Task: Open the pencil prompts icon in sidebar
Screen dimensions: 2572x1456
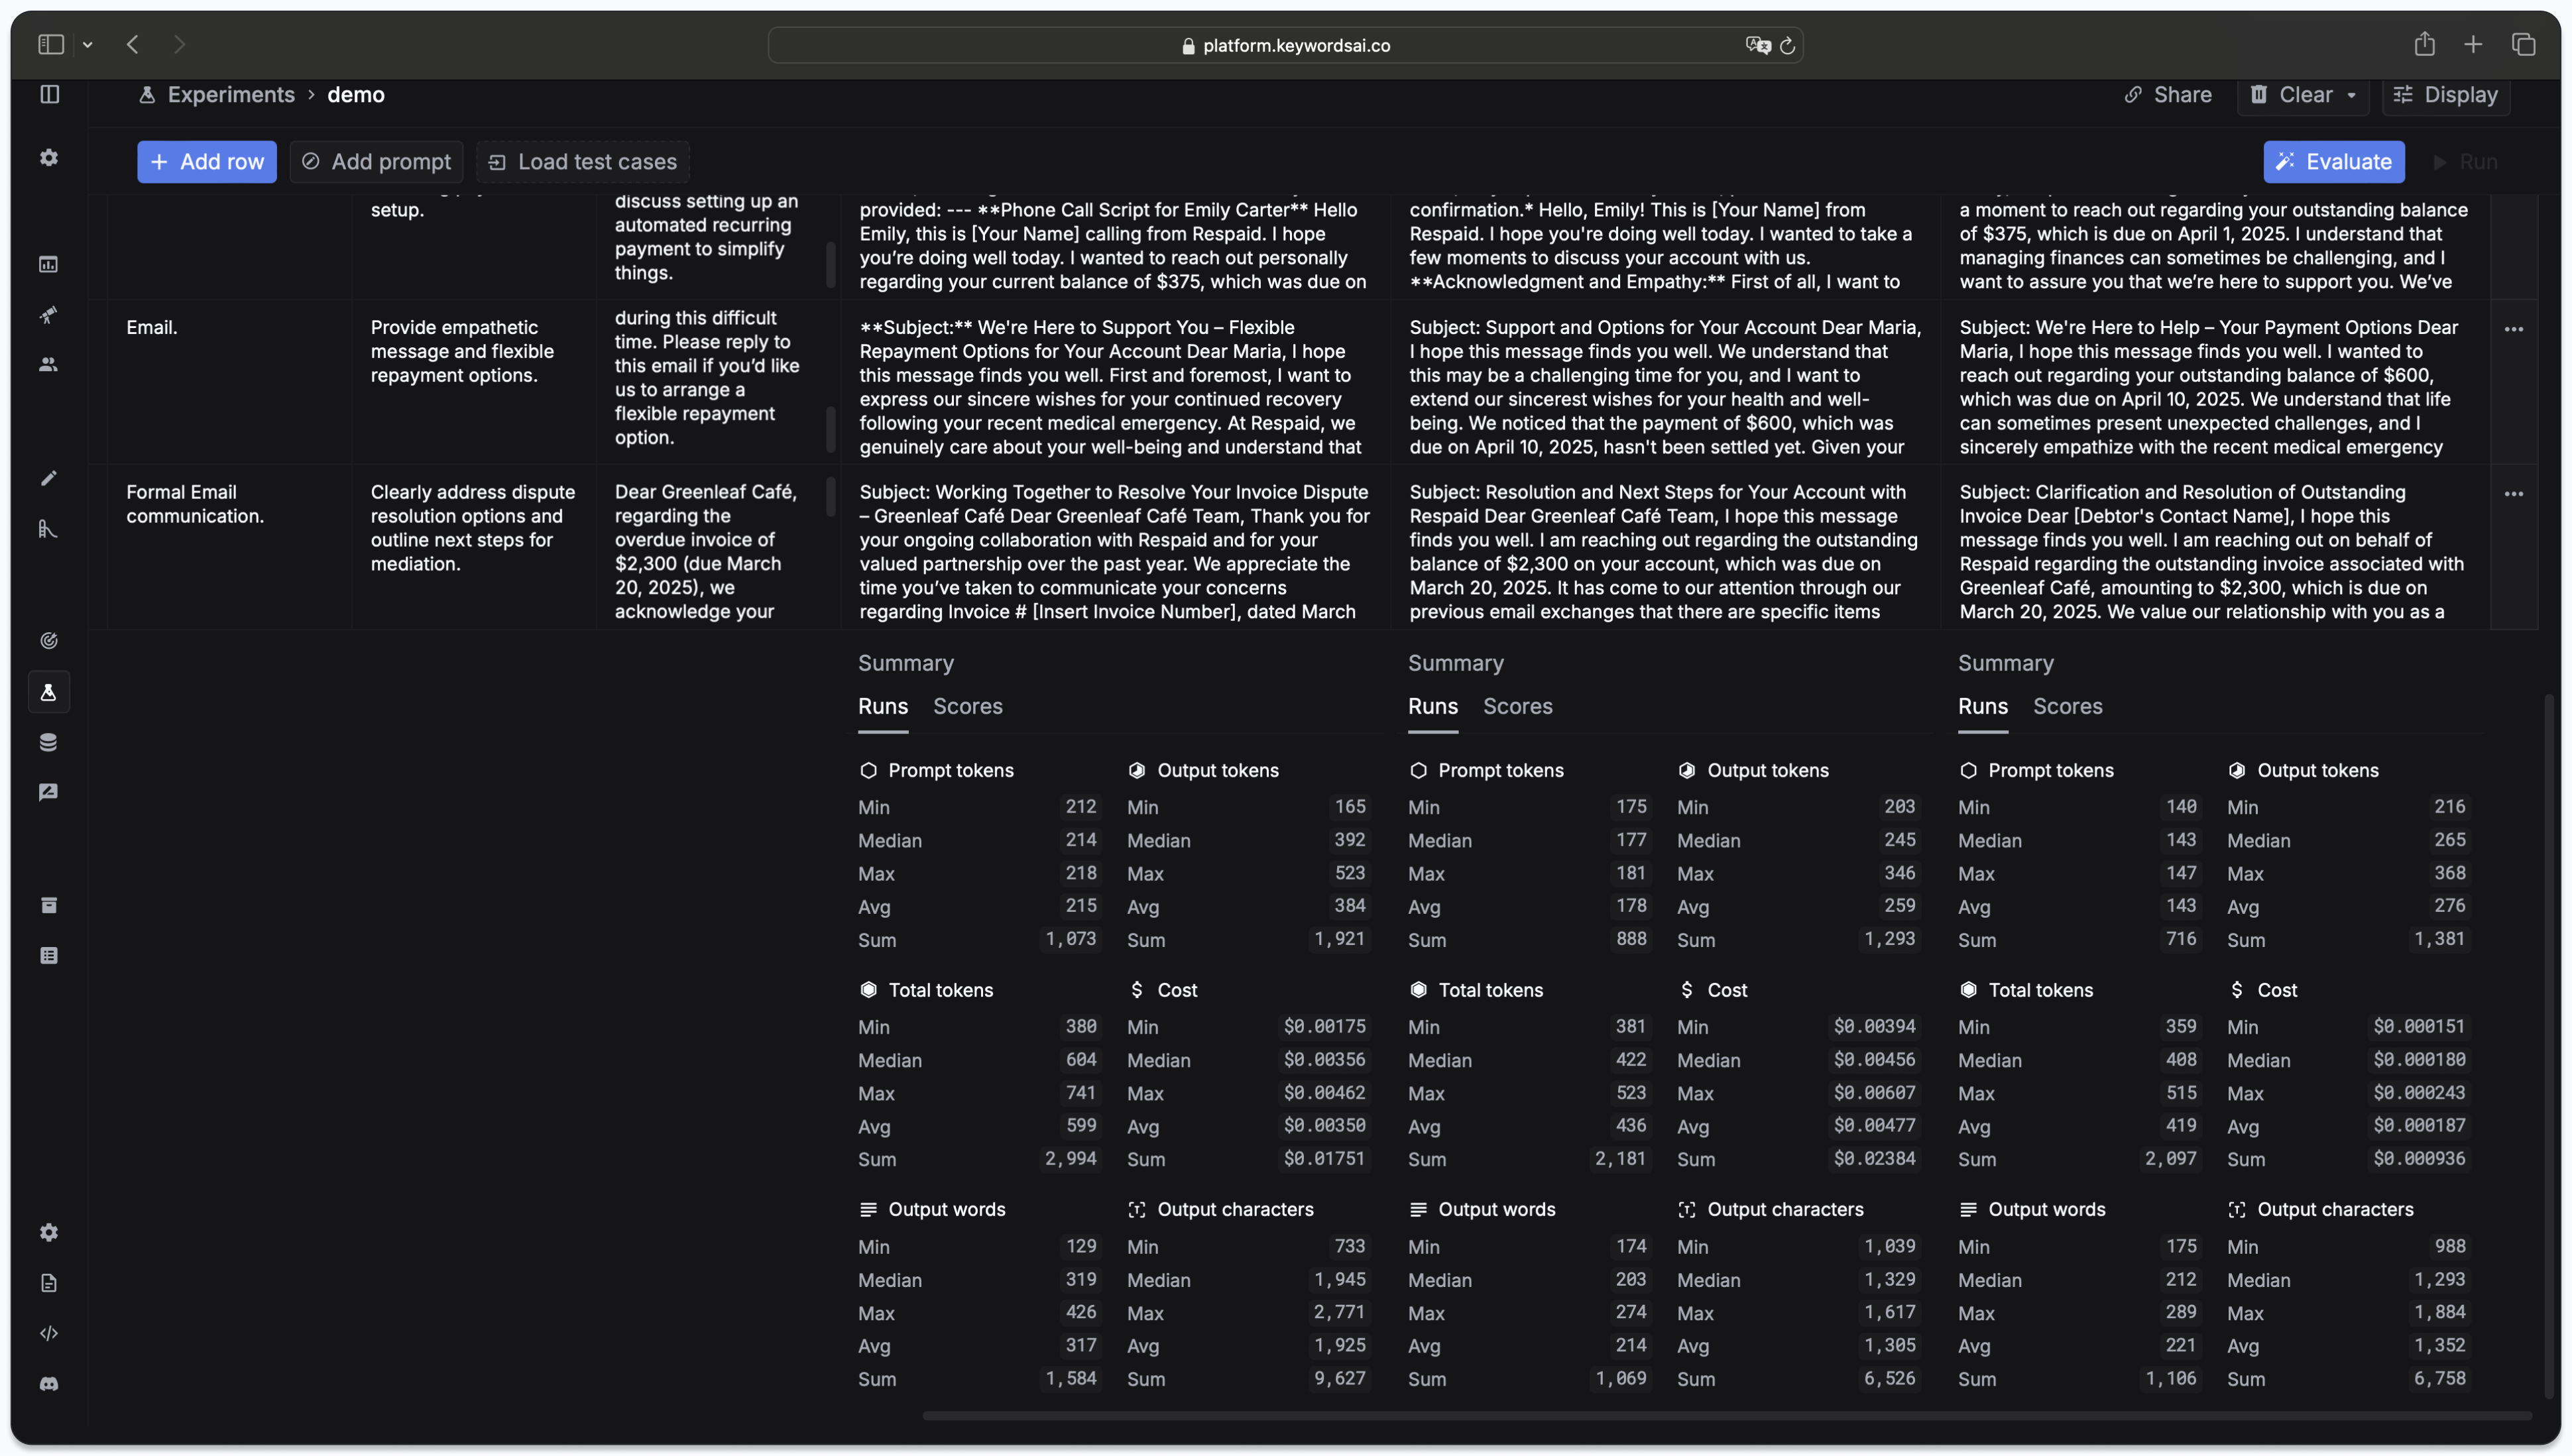Action: coord(49,478)
